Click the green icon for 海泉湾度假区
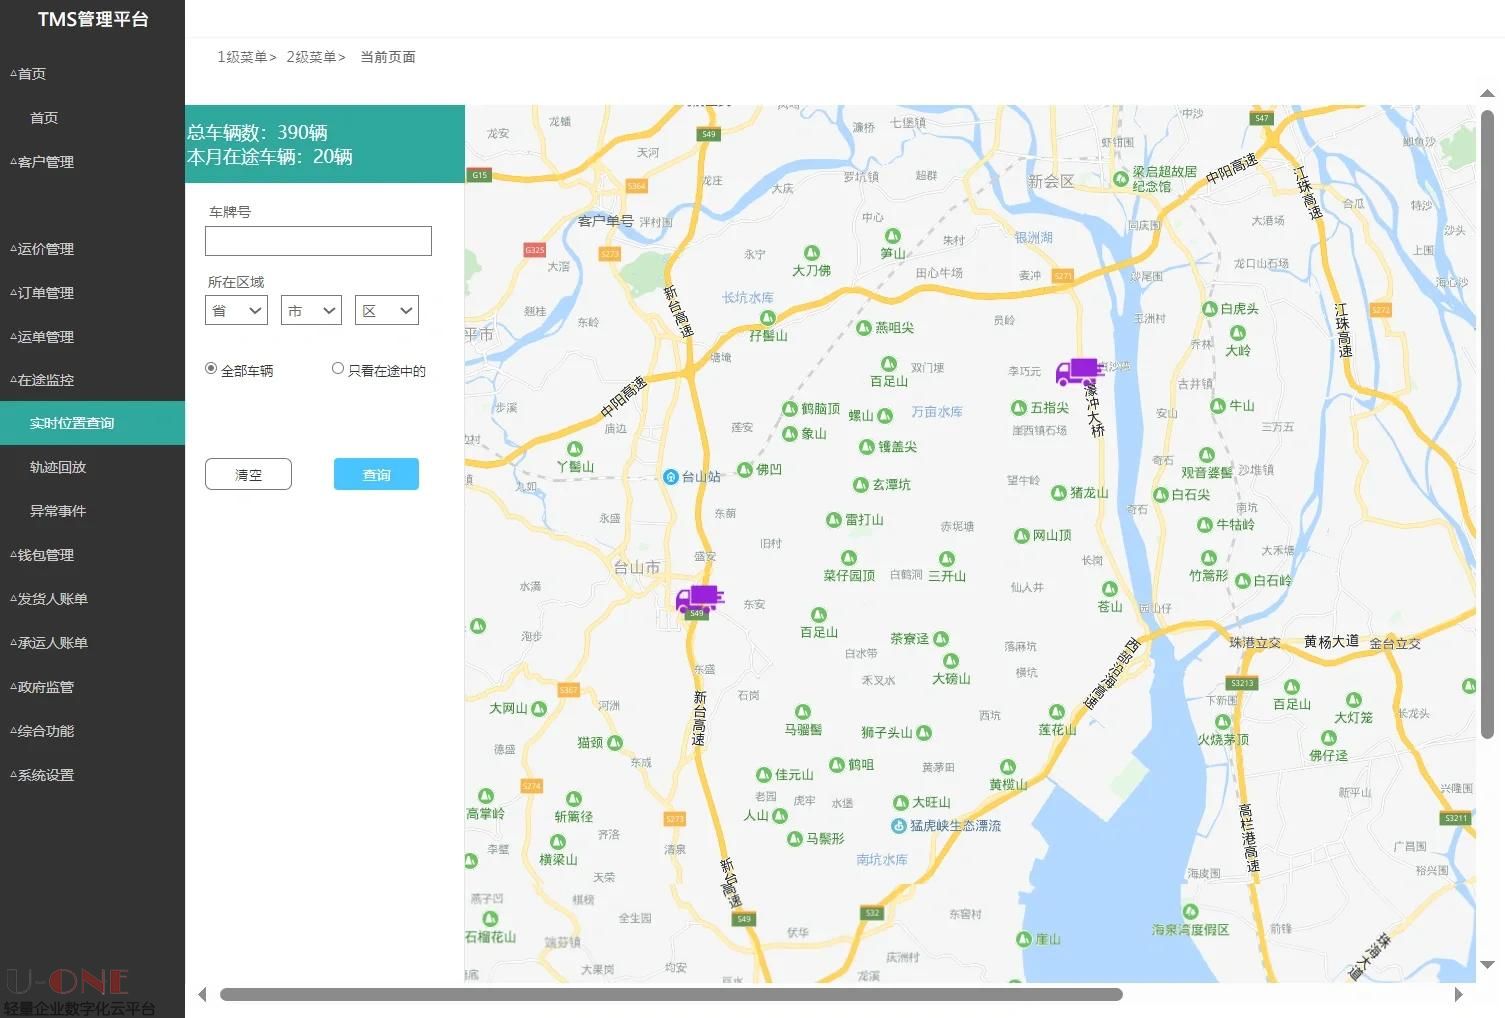The height and width of the screenshot is (1018, 1505). (1190, 912)
